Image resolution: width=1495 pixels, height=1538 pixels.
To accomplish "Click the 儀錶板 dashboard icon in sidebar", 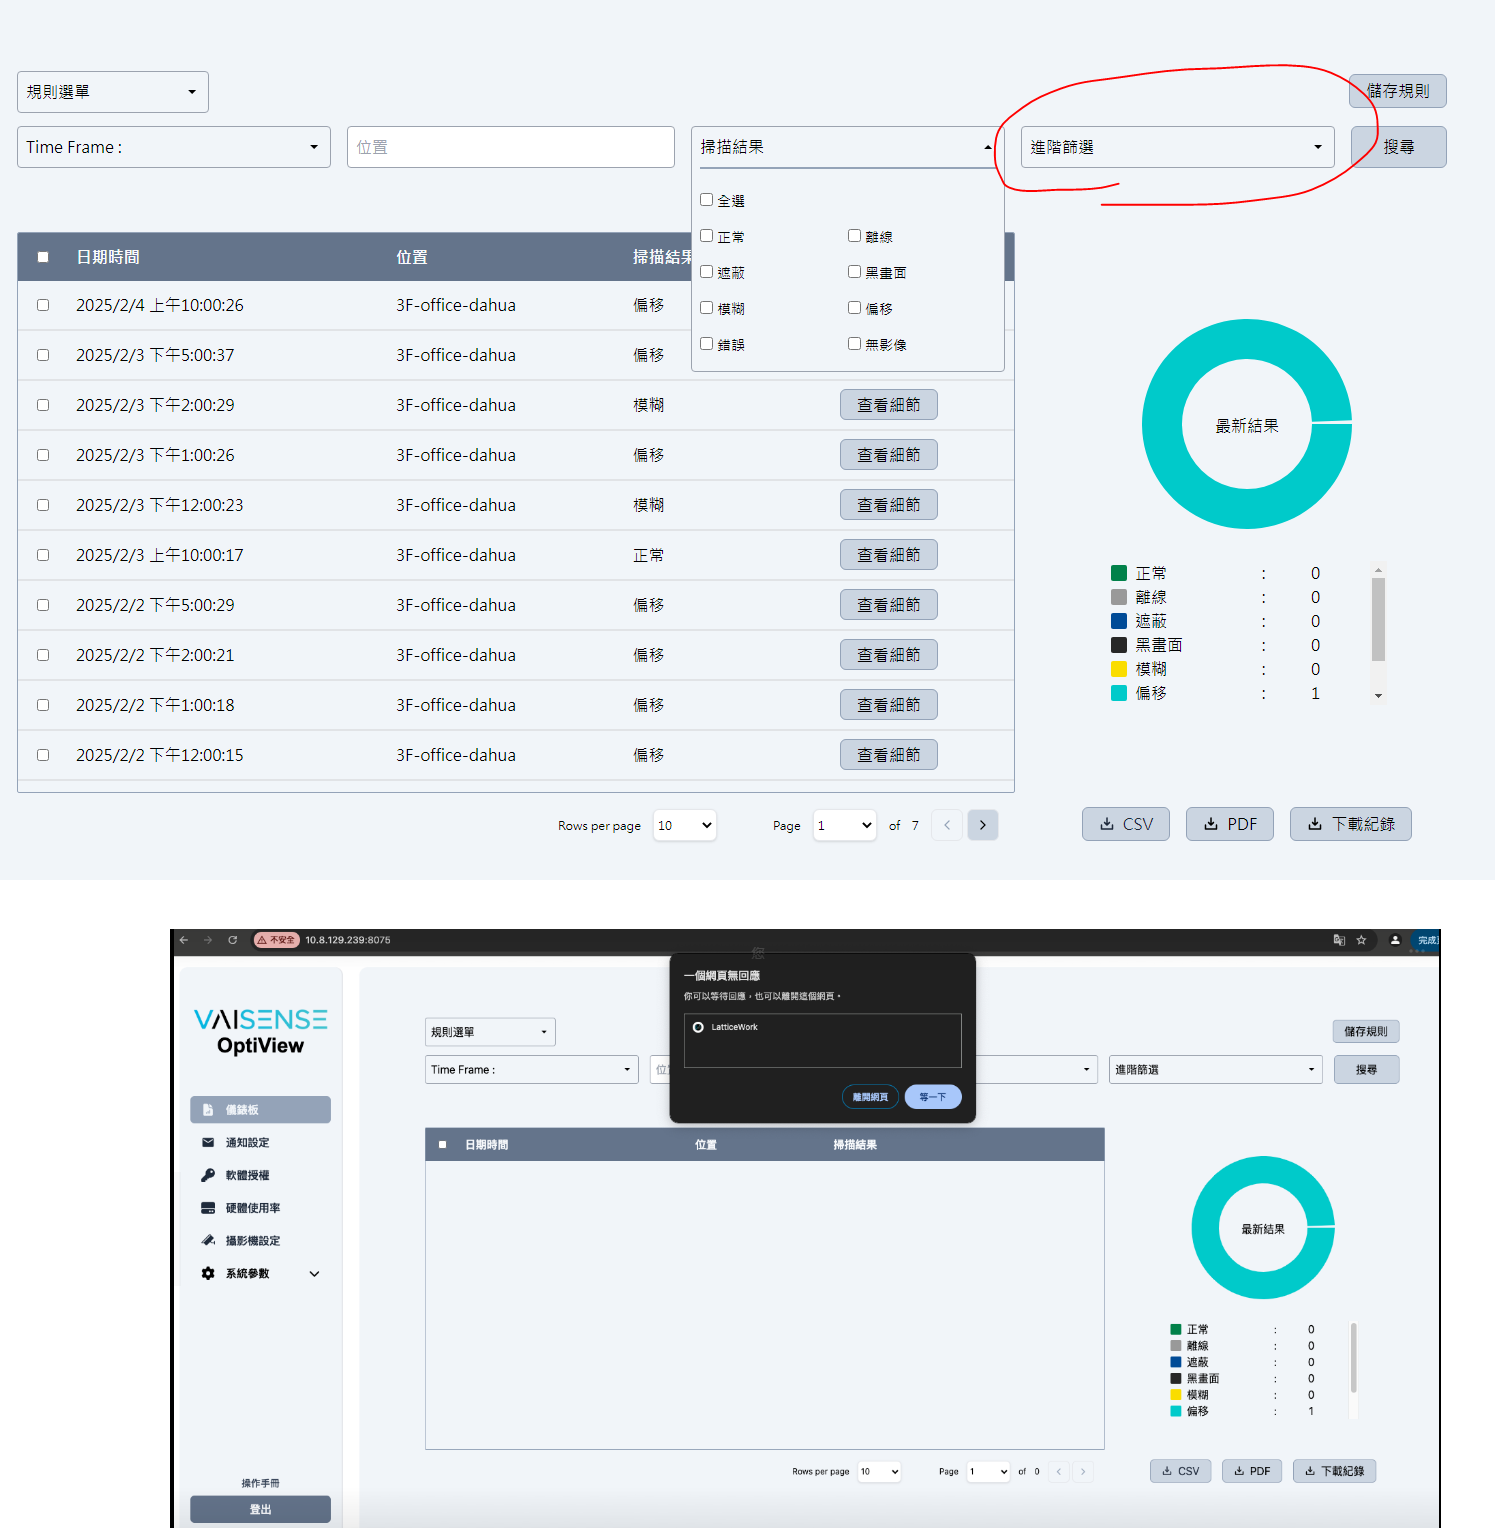I will 208,1110.
